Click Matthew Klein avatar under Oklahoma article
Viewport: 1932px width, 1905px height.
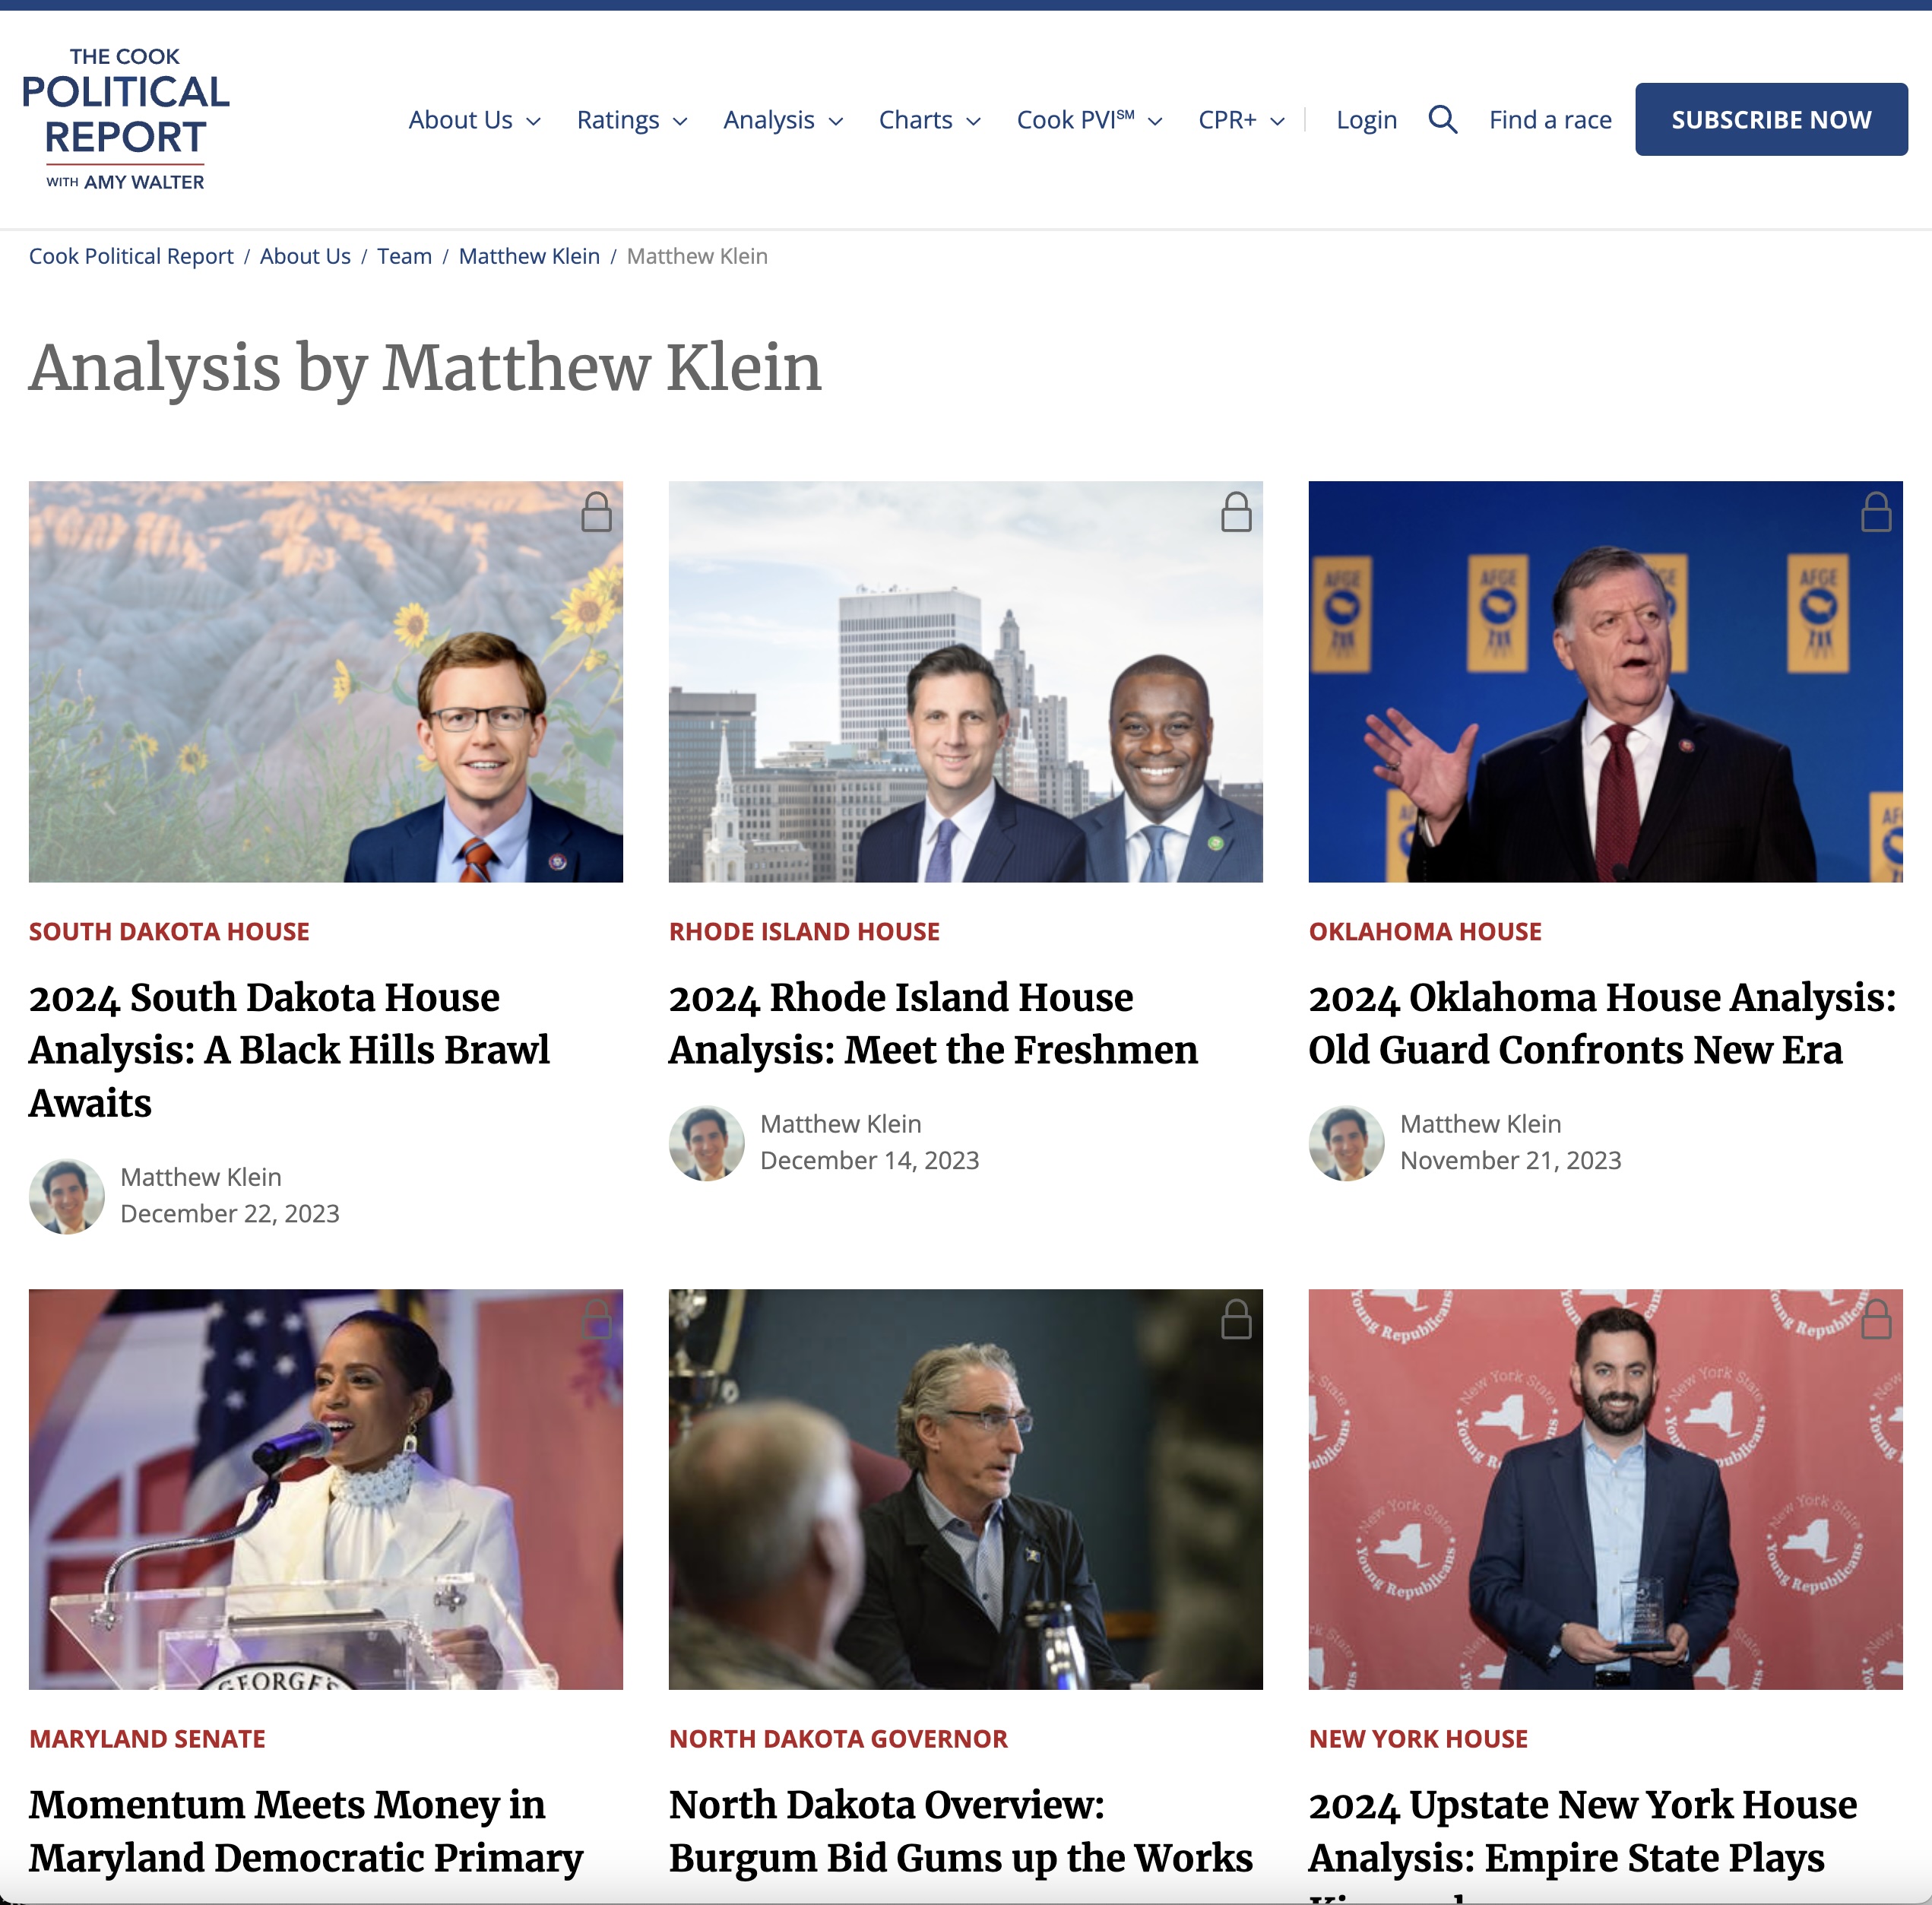pyautogui.click(x=1347, y=1143)
